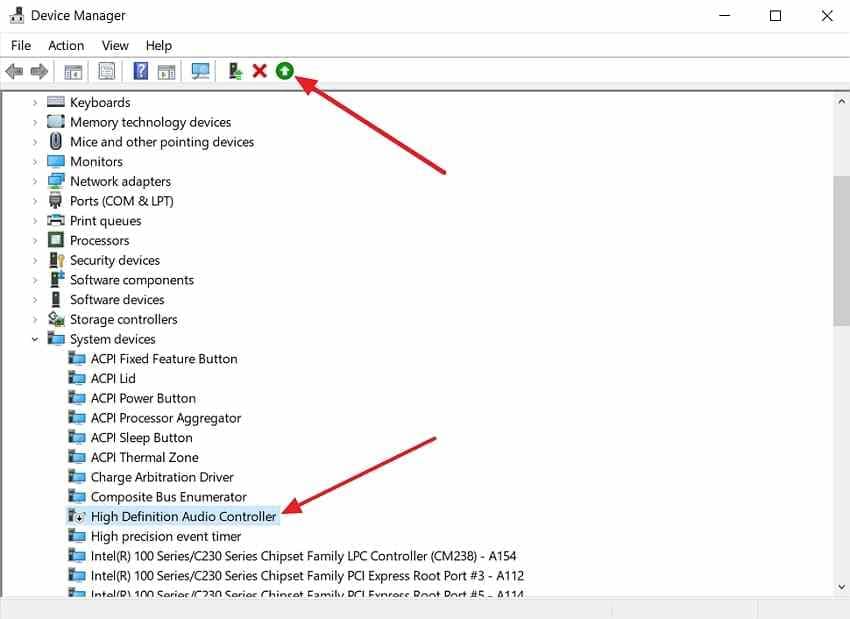Click Scan for hardware changes monitor icon

pos(201,71)
